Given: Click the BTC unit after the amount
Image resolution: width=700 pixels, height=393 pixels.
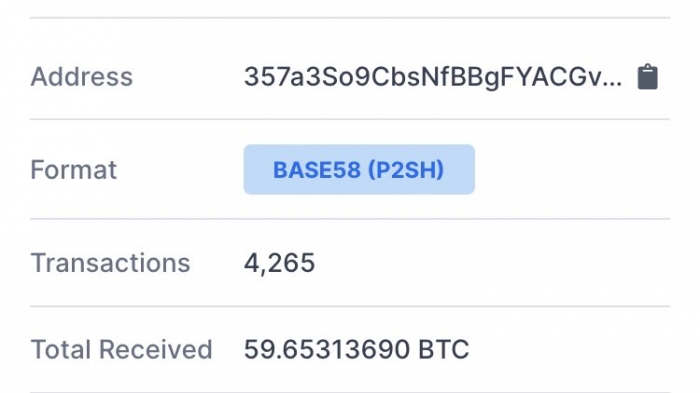Looking at the screenshot, I should [x=444, y=349].
